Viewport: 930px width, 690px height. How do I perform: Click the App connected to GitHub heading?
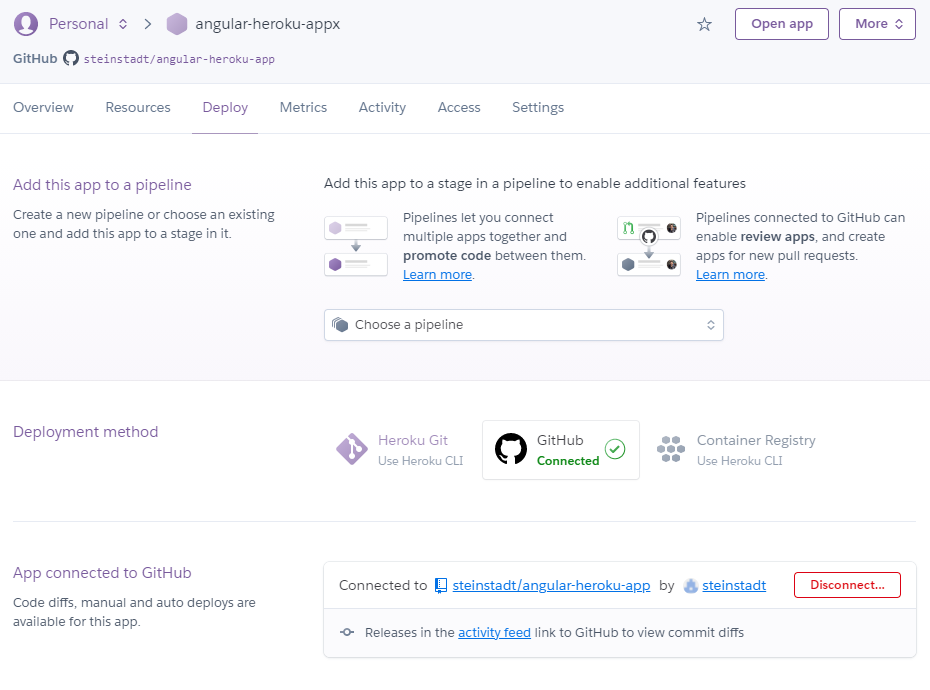click(102, 573)
